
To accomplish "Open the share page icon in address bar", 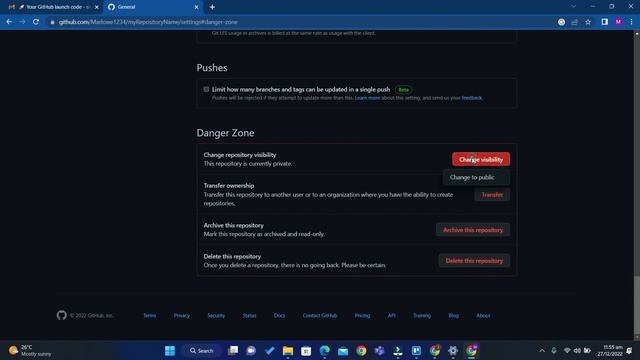I will click(x=575, y=22).
